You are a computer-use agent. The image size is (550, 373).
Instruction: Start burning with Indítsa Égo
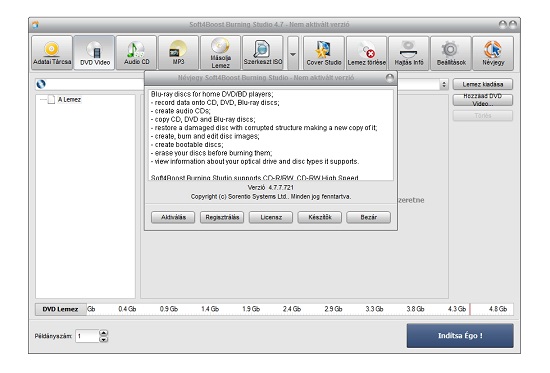click(x=460, y=336)
